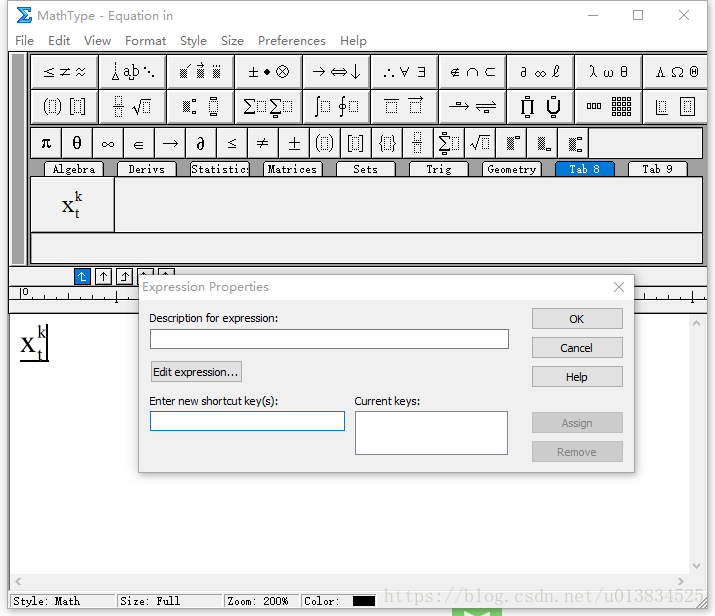
Task: Switch to the Sets tab
Action: tap(366, 169)
